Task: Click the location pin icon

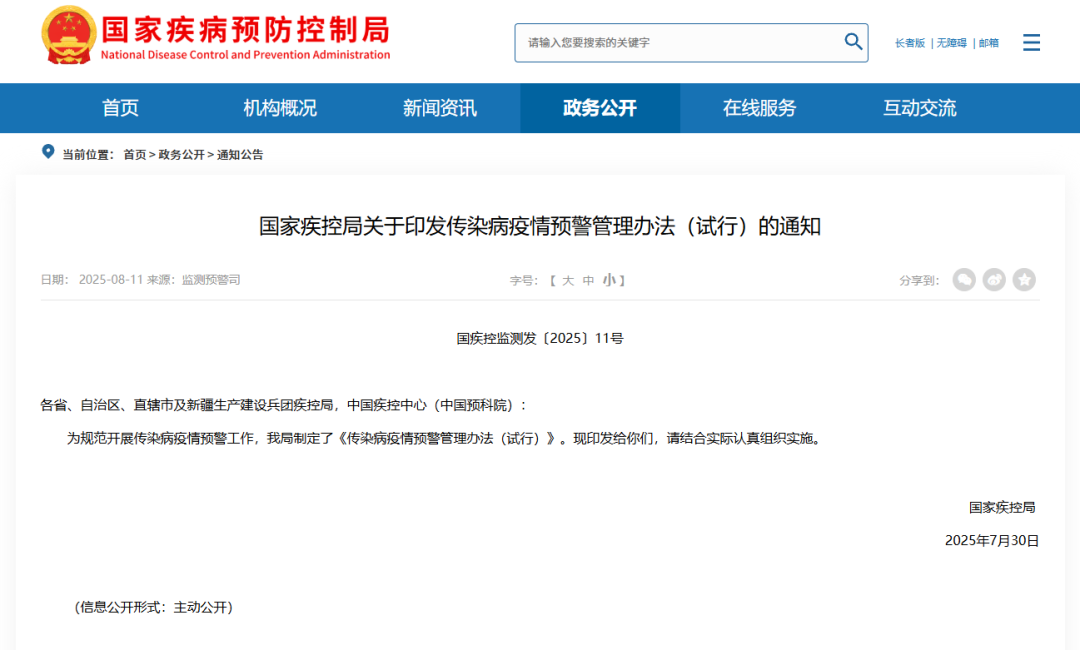Action: (x=48, y=151)
